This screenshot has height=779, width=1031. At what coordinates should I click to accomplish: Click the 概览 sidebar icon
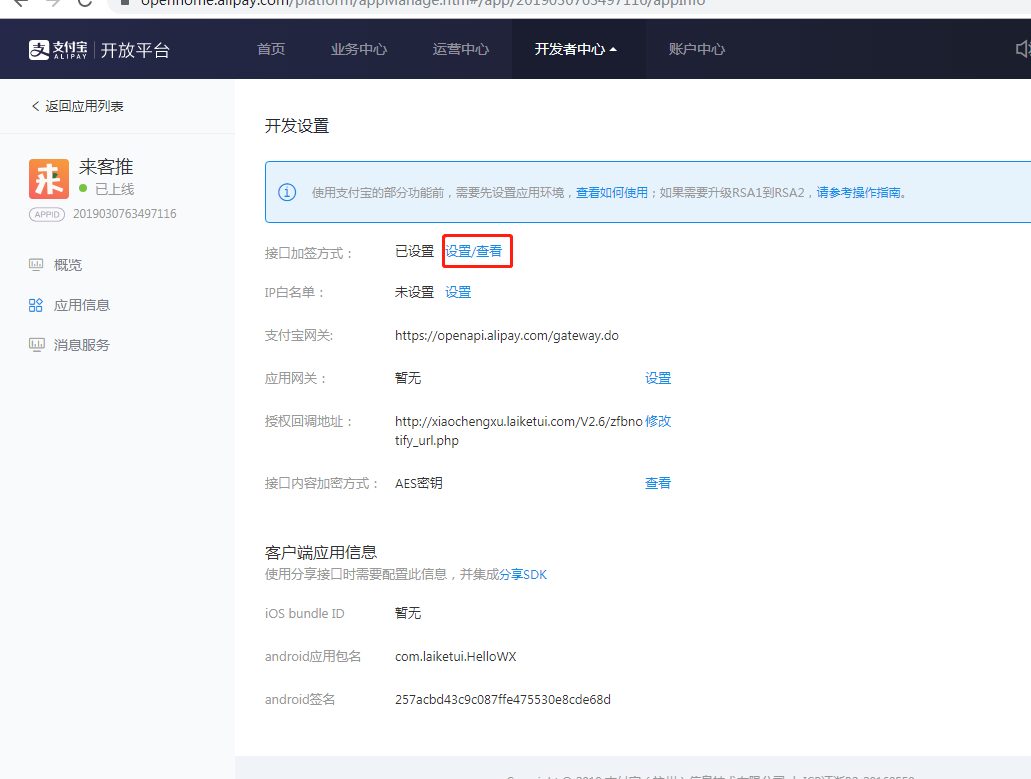pos(36,265)
